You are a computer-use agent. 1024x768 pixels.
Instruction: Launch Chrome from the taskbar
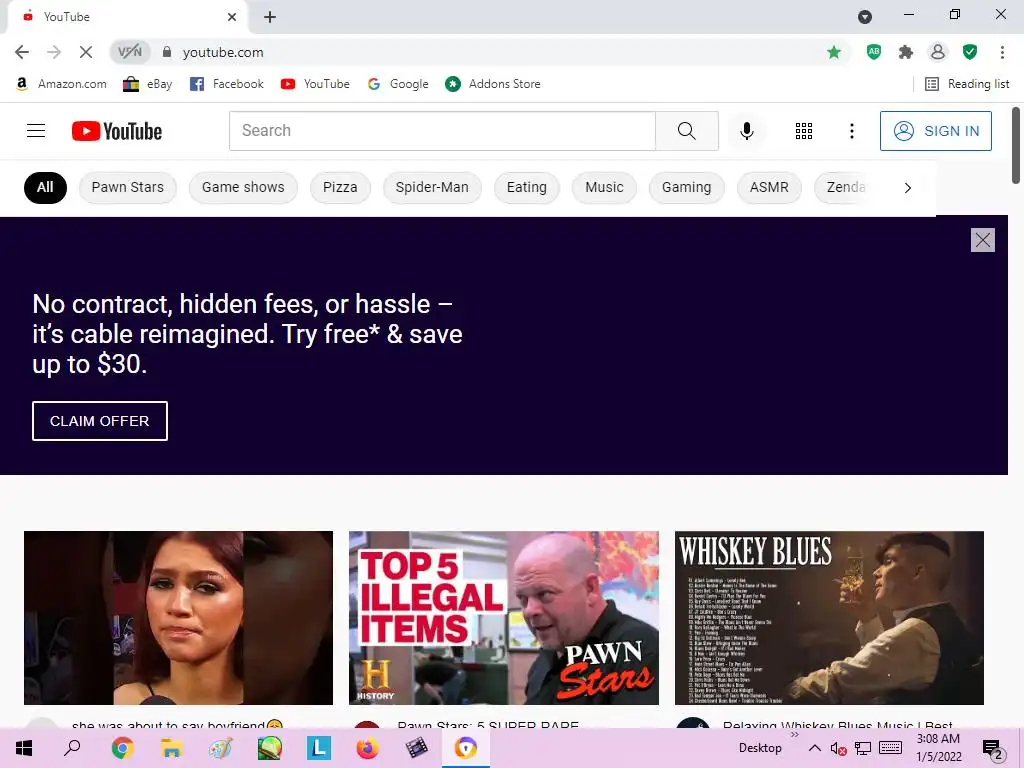[x=122, y=748]
